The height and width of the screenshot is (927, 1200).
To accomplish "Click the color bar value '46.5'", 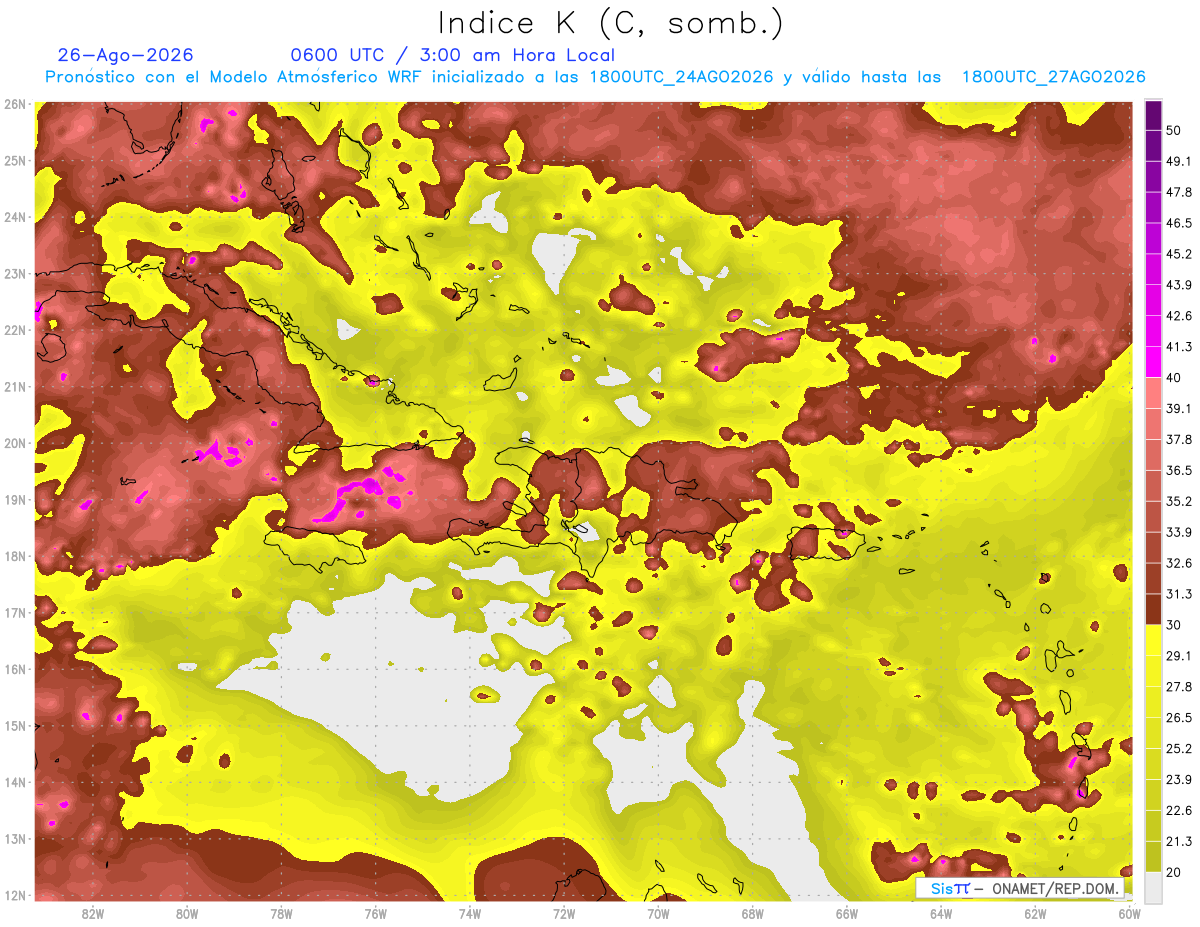I will point(1179,222).
